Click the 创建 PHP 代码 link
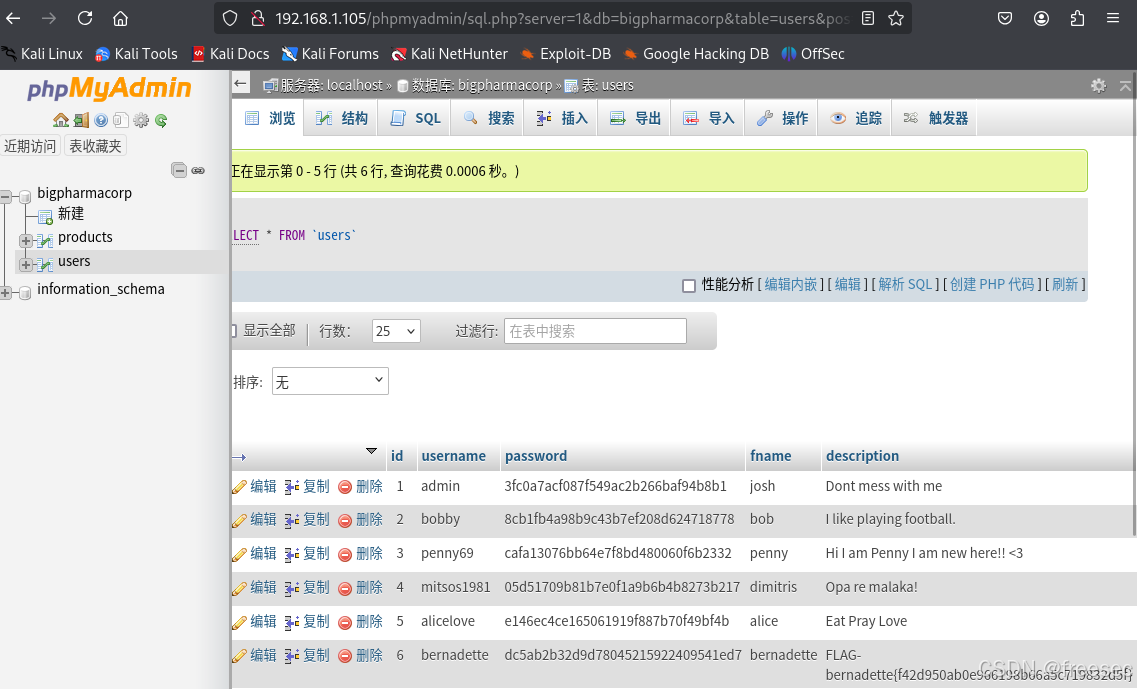The image size is (1137, 689). [x=992, y=284]
